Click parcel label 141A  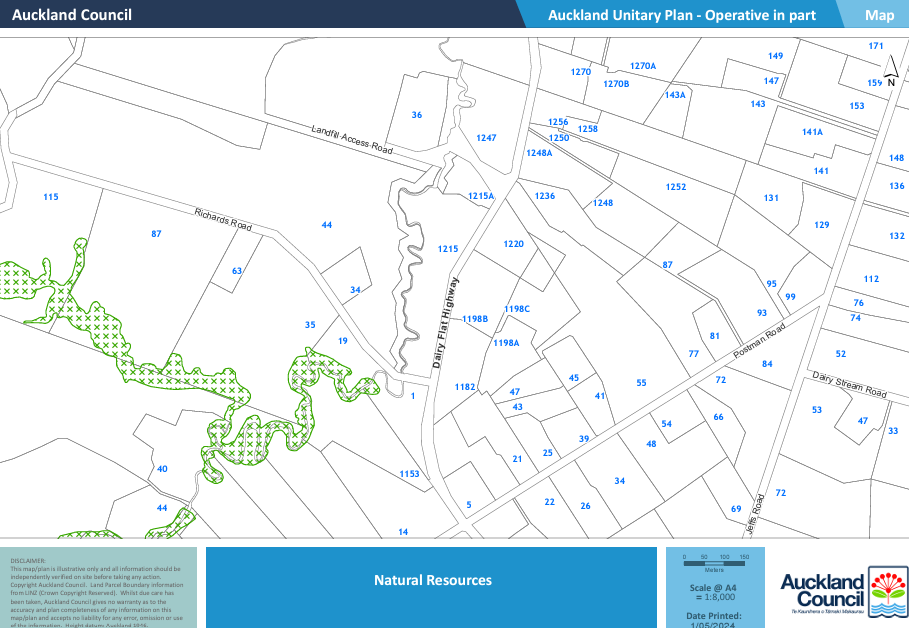pyautogui.click(x=812, y=132)
